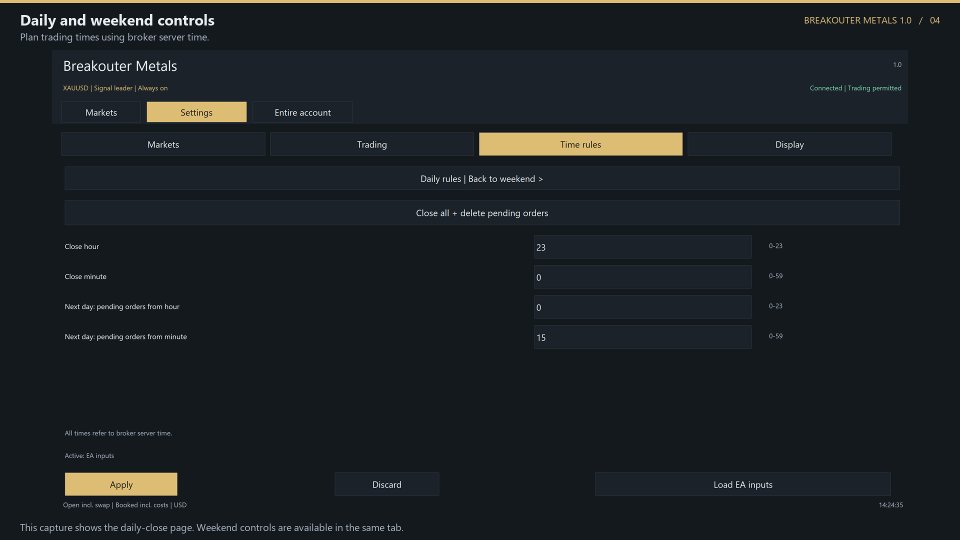Click Next day: pending orders from minute label

click(126, 336)
